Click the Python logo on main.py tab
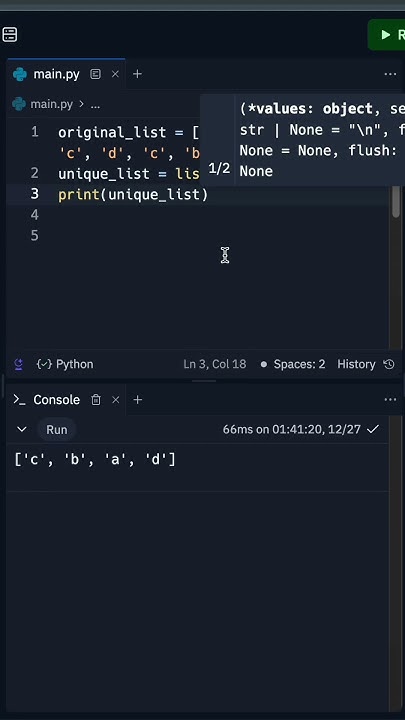The image size is (405, 720). click(20, 74)
